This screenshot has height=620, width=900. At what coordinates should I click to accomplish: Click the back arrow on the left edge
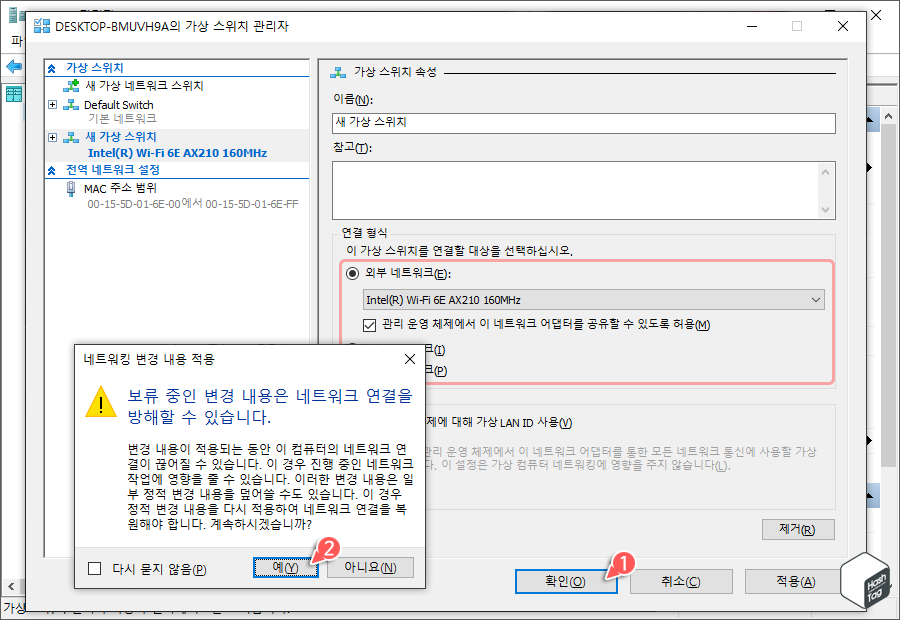coord(12,68)
